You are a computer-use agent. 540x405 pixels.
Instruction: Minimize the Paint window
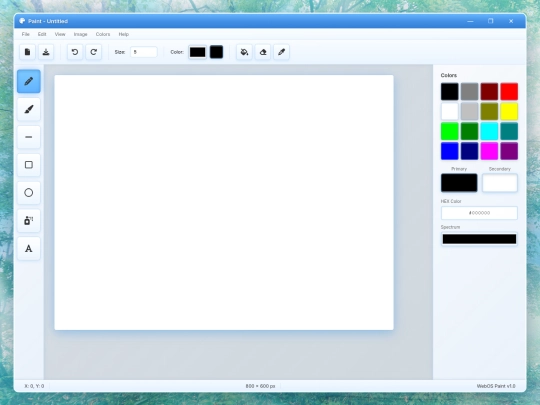coord(470,21)
